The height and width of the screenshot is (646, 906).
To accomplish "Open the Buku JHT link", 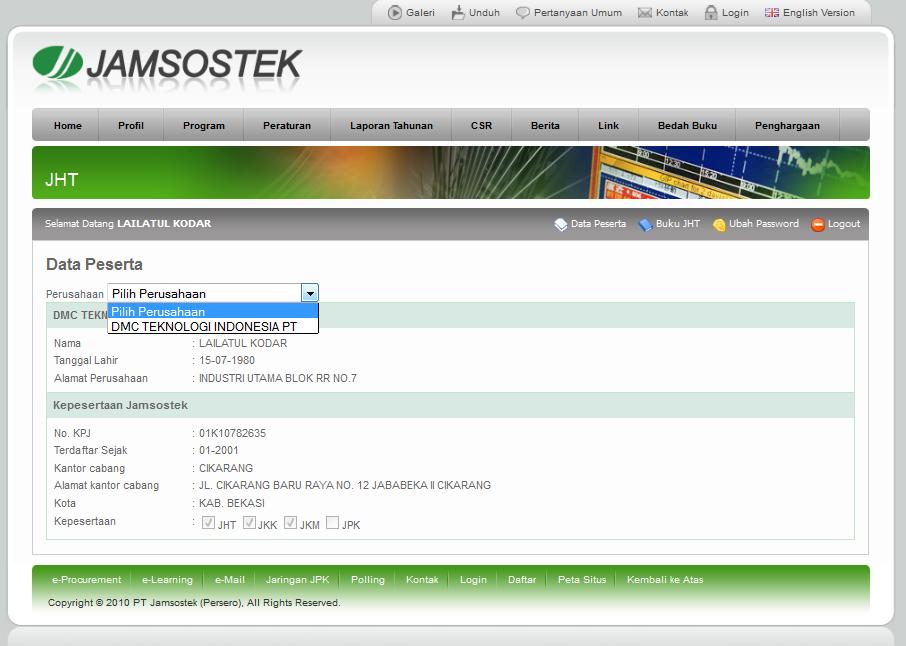I will pyautogui.click(x=678, y=224).
